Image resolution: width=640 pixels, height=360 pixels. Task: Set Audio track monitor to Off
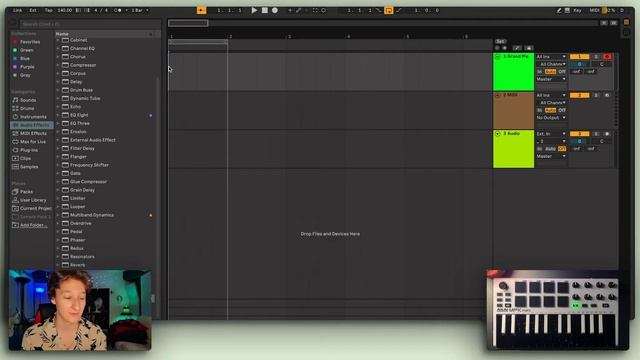(x=562, y=149)
